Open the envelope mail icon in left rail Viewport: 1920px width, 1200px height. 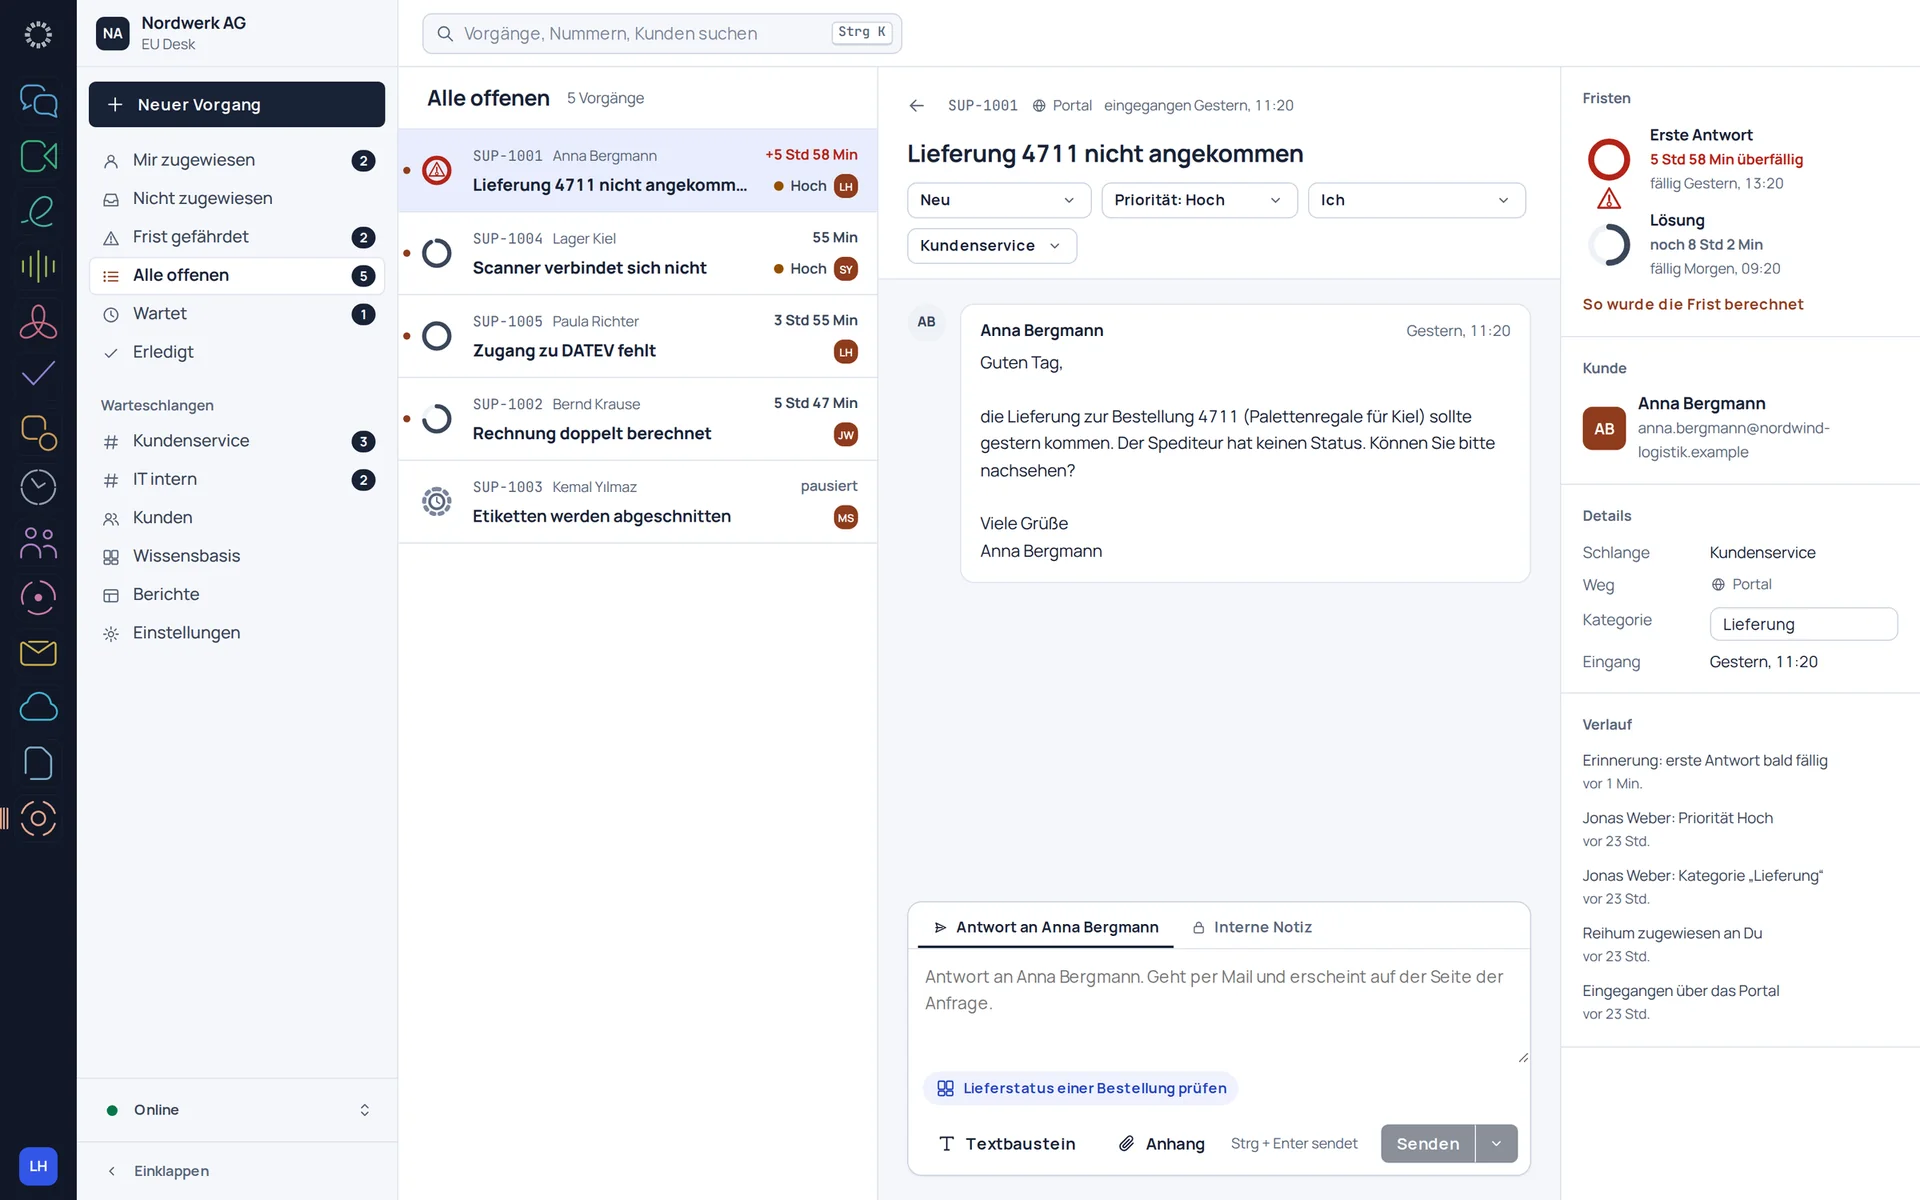(x=38, y=653)
